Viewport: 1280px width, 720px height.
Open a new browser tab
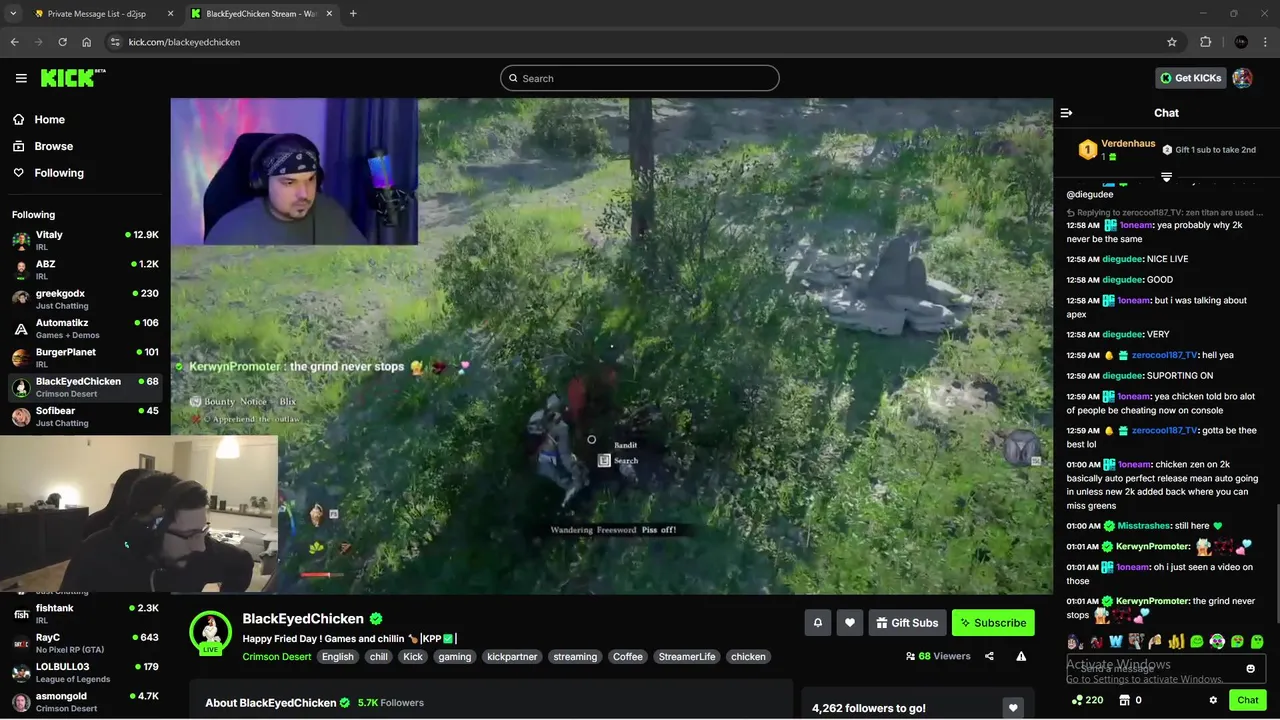click(x=353, y=14)
